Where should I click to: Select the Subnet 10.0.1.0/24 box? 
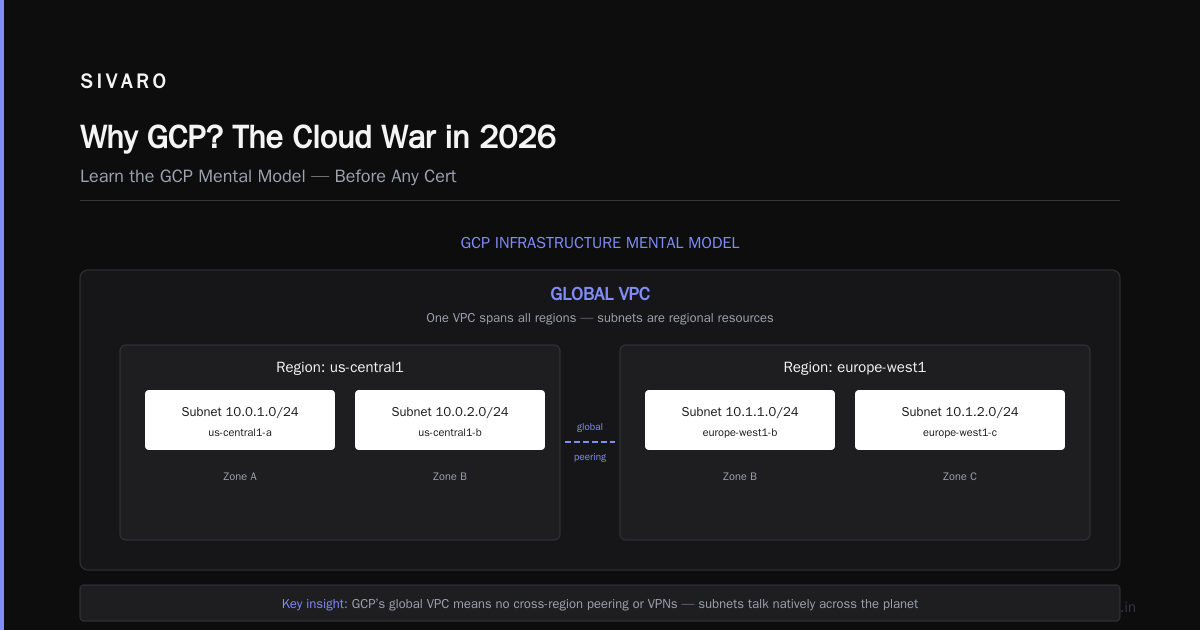click(x=240, y=420)
